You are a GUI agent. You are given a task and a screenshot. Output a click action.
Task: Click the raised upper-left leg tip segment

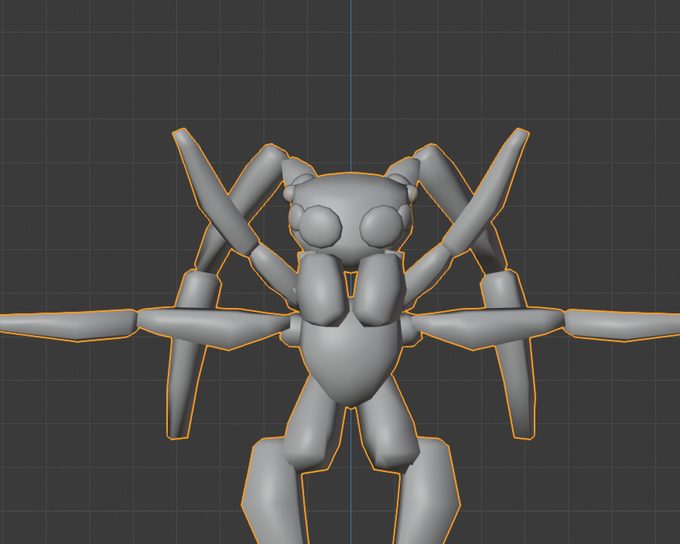click(x=216, y=191)
